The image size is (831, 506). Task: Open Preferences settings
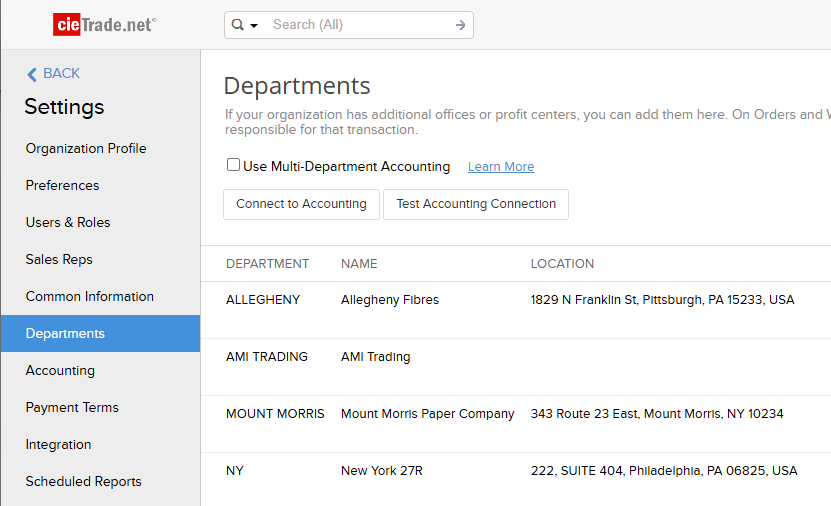point(63,185)
